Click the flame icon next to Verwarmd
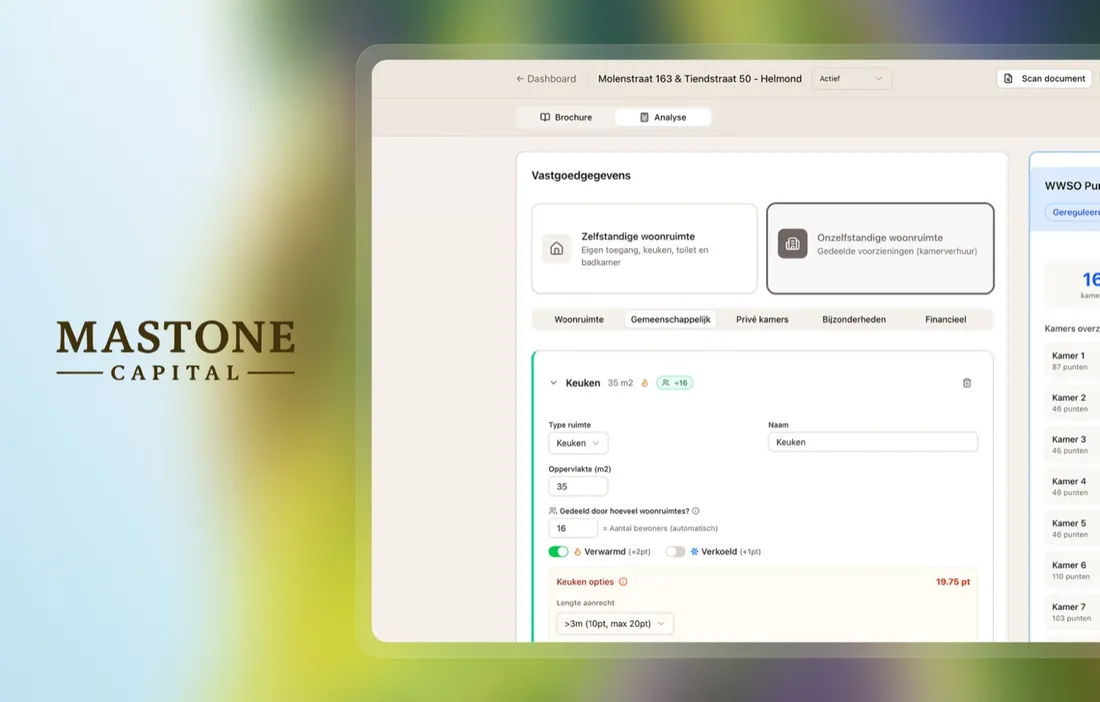1100x702 pixels. tap(577, 552)
